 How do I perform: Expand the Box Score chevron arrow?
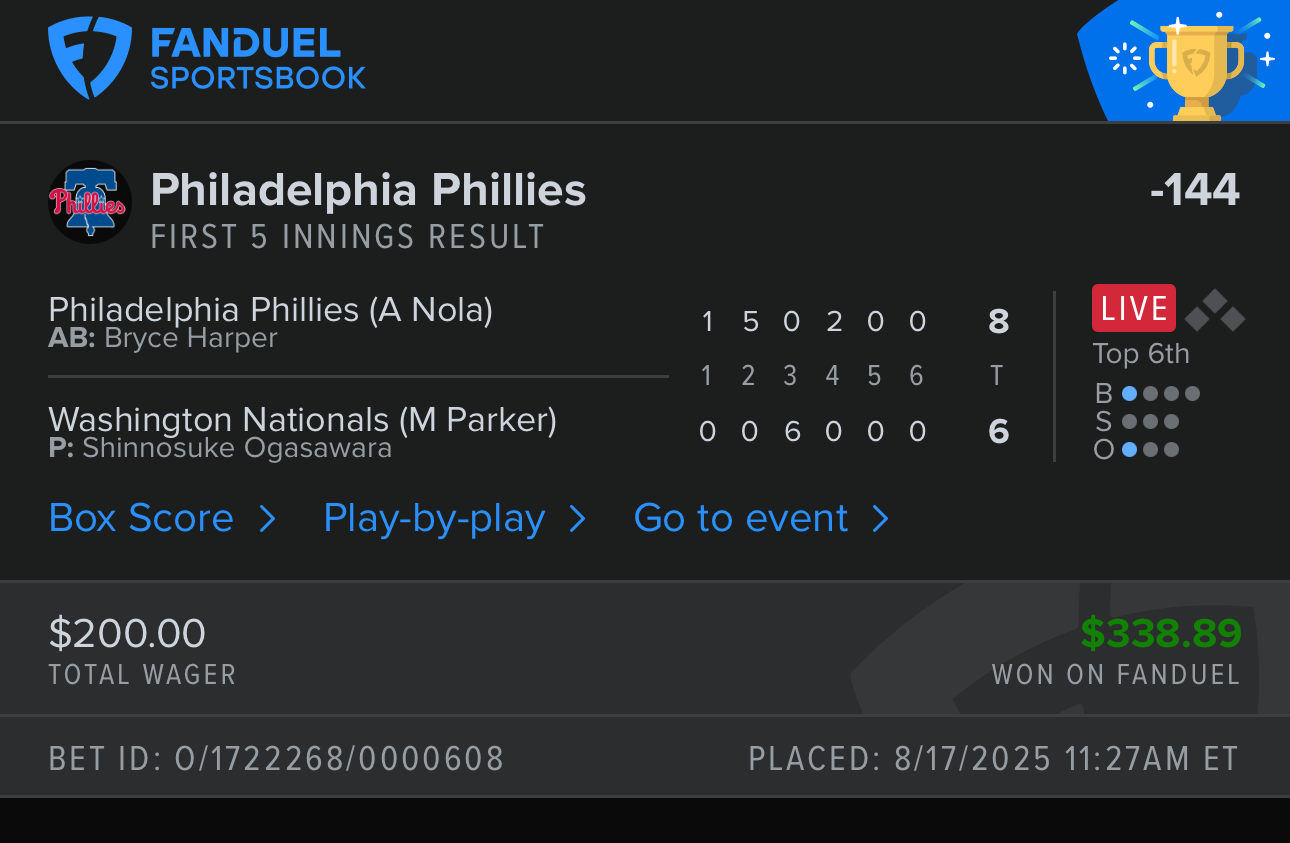coord(267,519)
